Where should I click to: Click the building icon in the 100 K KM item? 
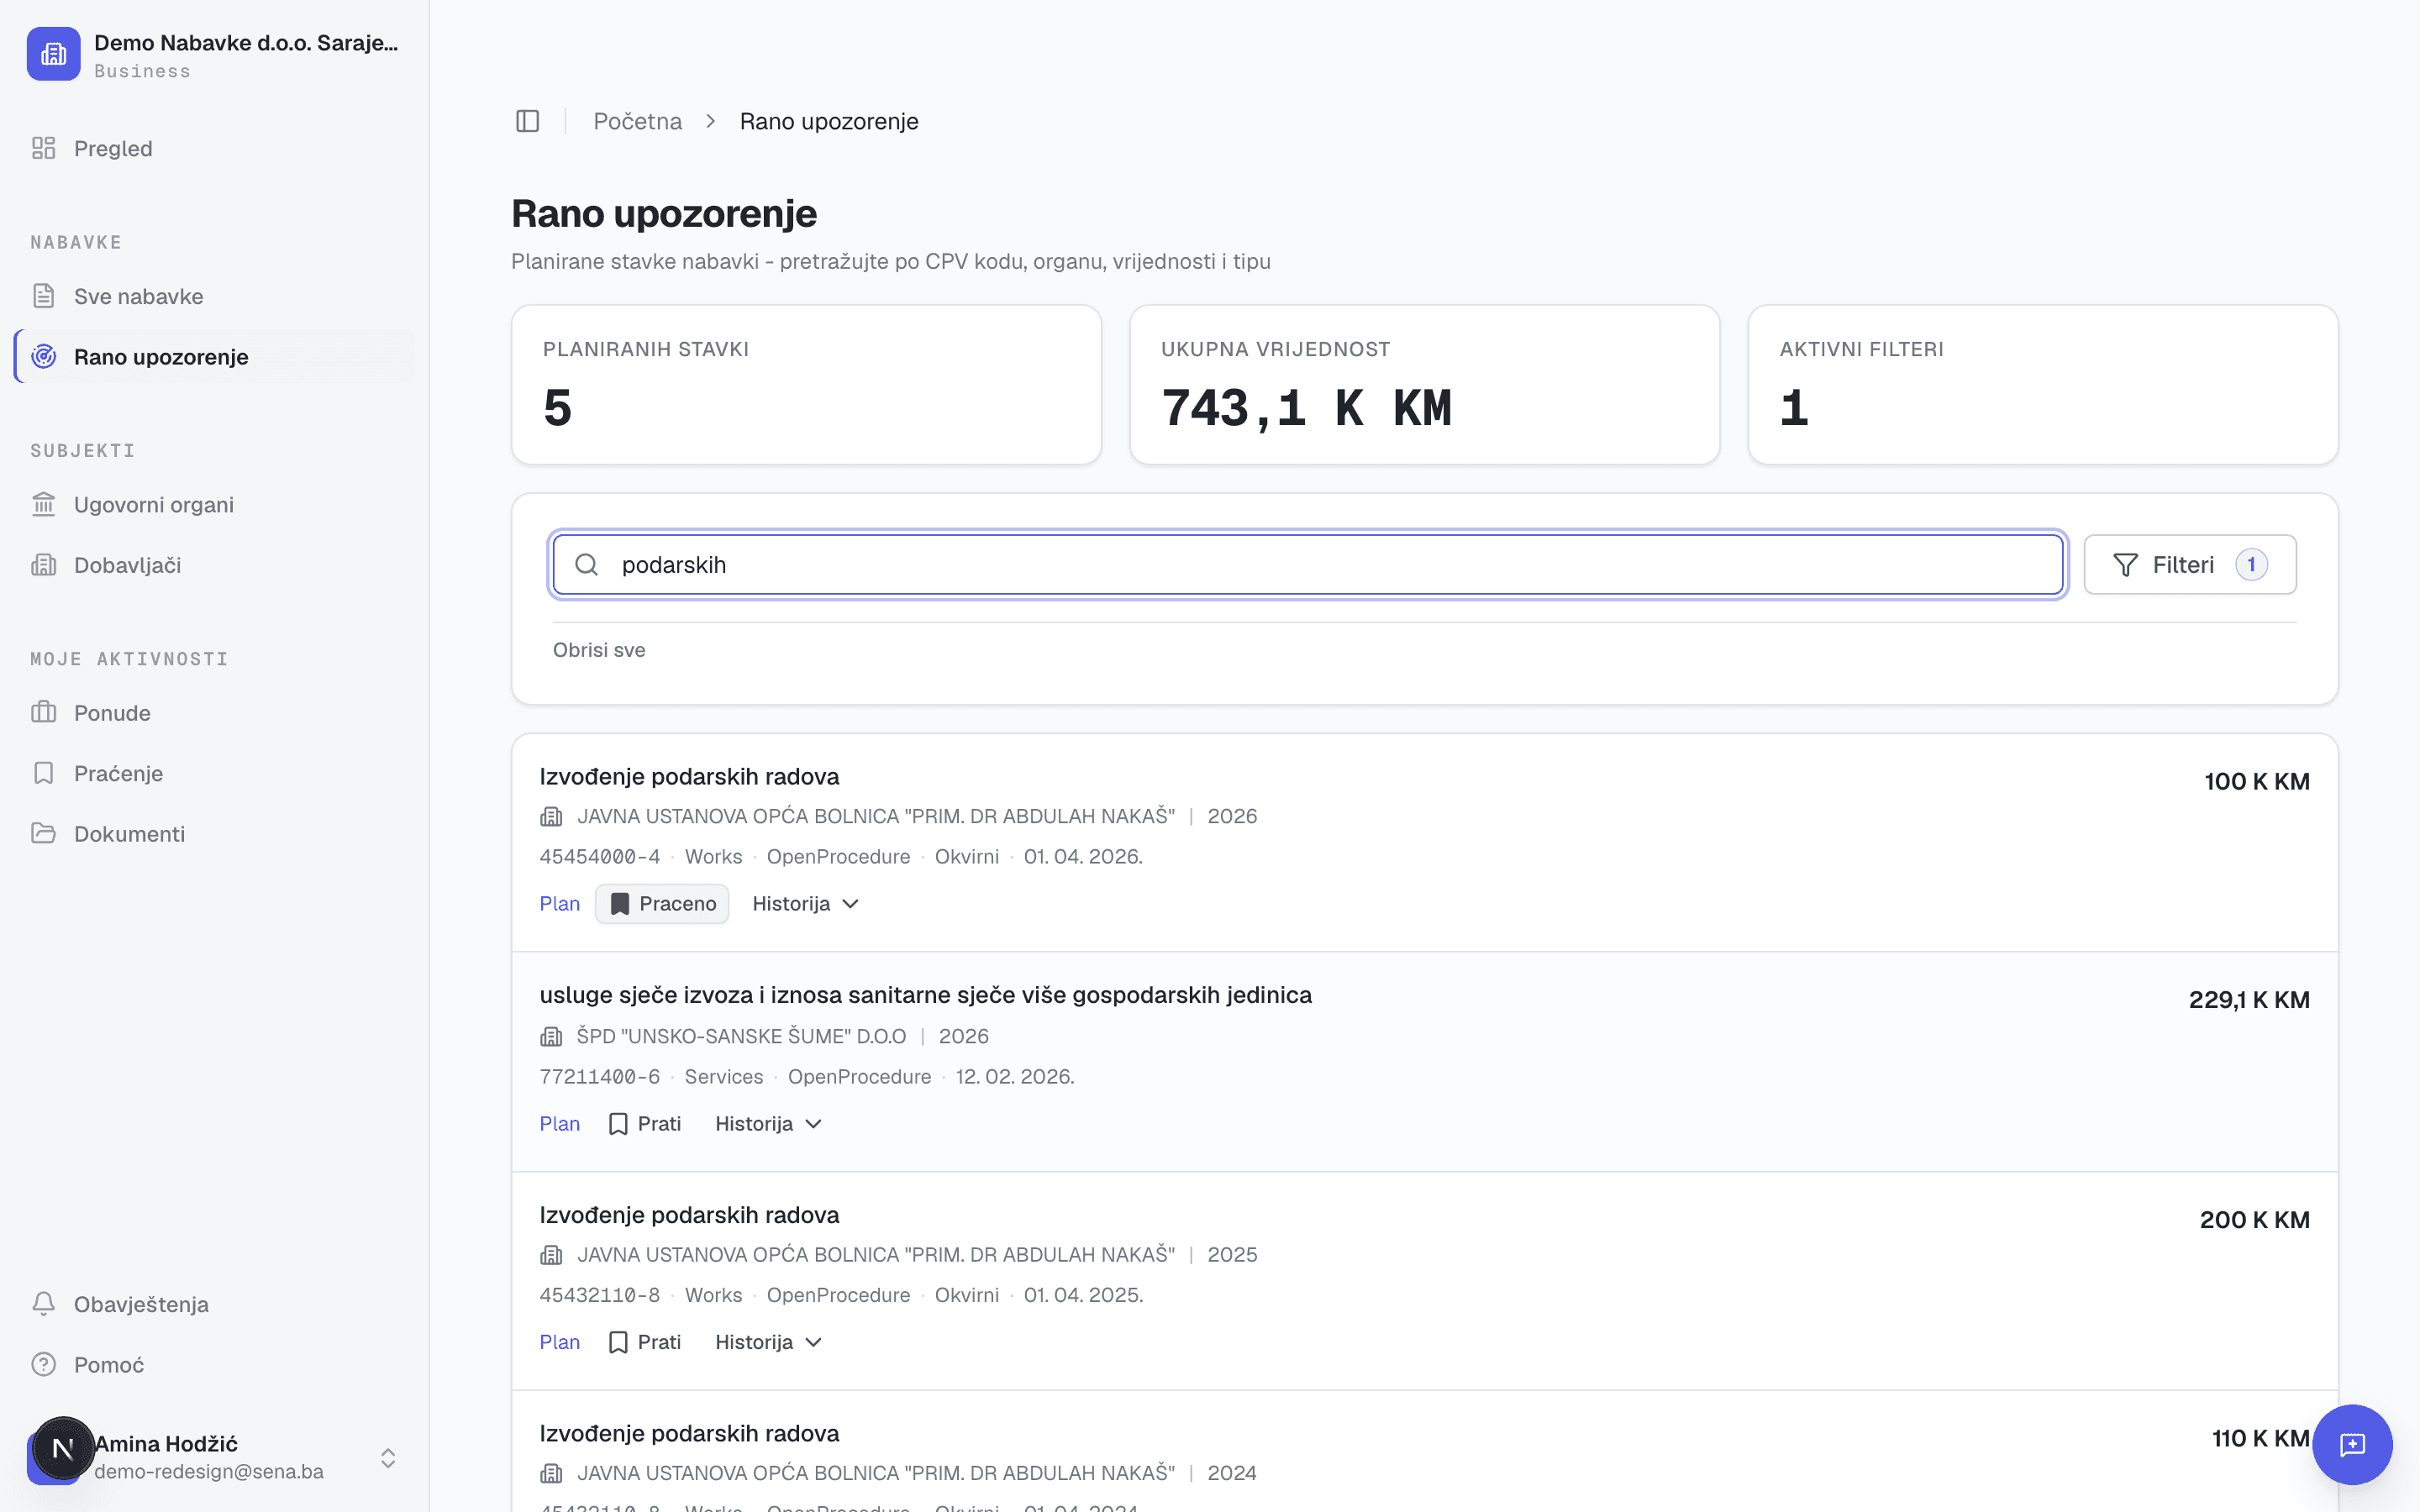tap(551, 816)
